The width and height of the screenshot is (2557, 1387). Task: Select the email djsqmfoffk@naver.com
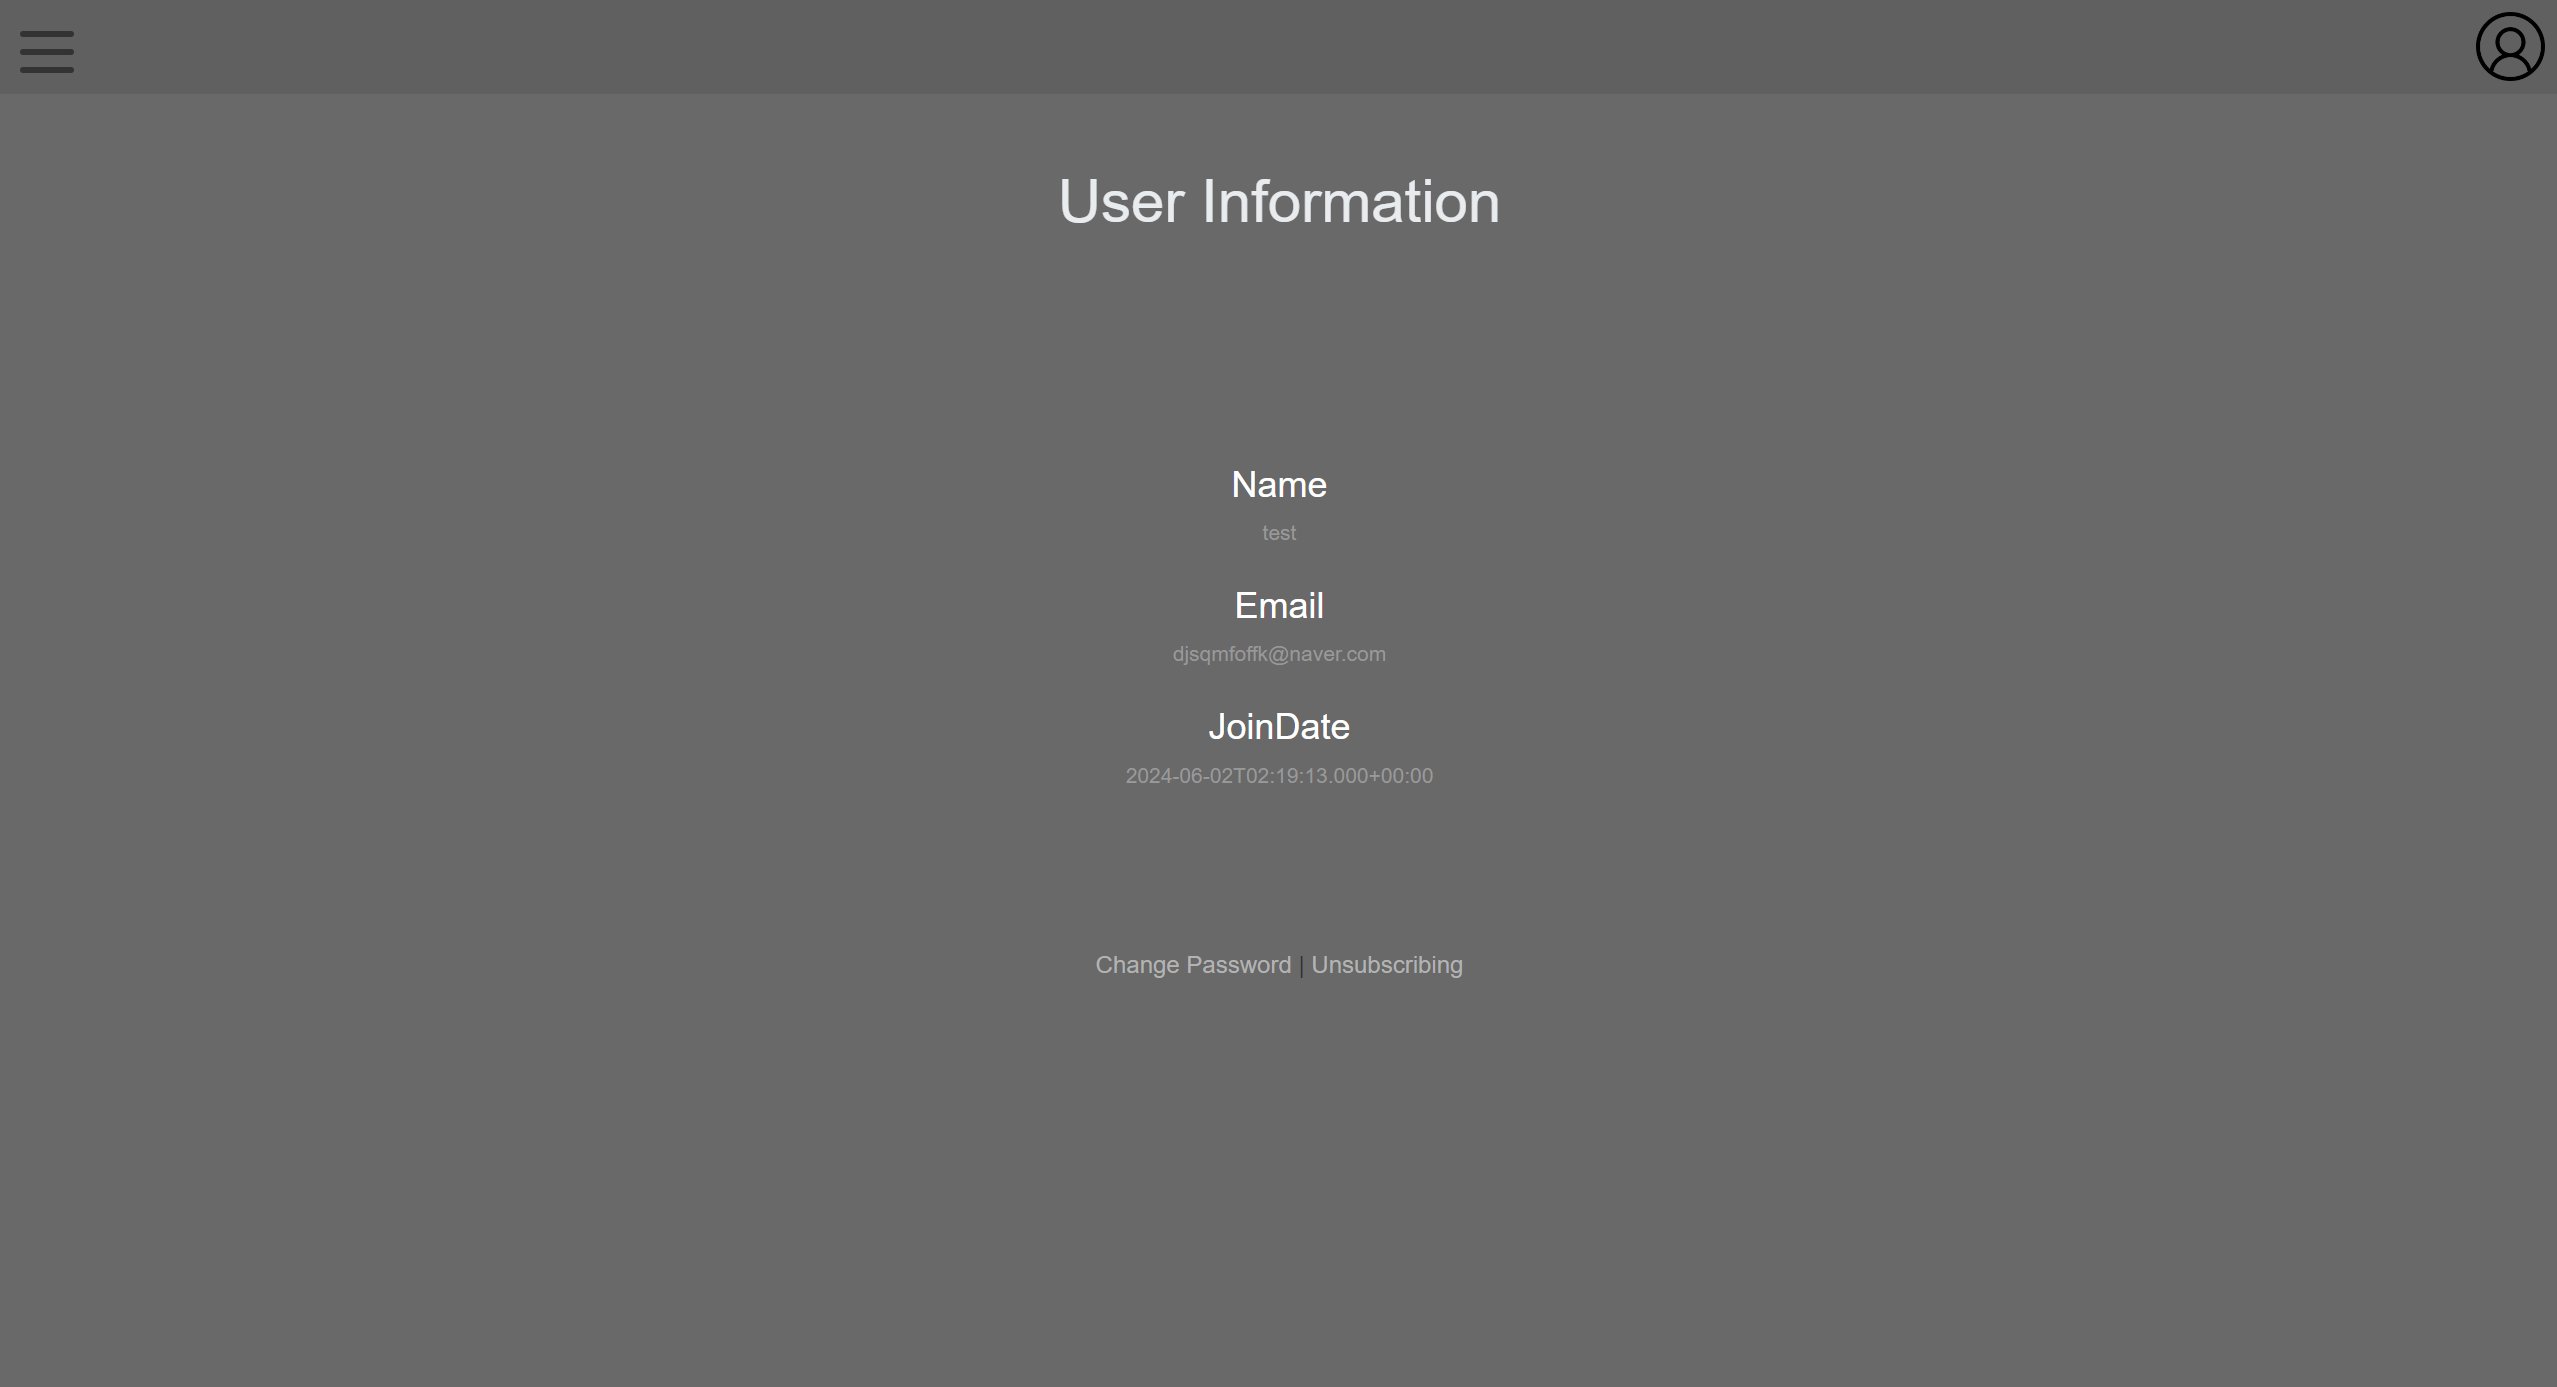click(1279, 654)
